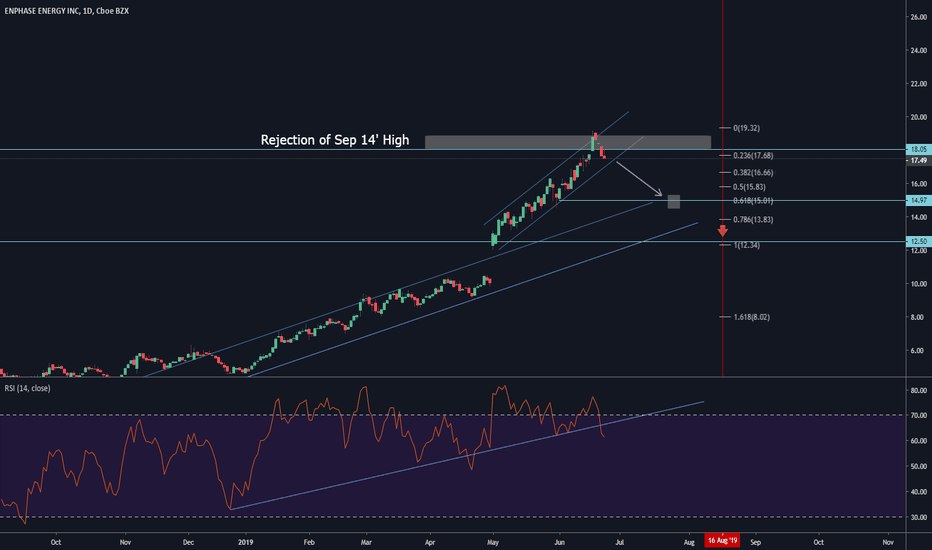Click the 16 Aug '19 date marker
The height and width of the screenshot is (550, 932).
pyautogui.click(x=722, y=540)
